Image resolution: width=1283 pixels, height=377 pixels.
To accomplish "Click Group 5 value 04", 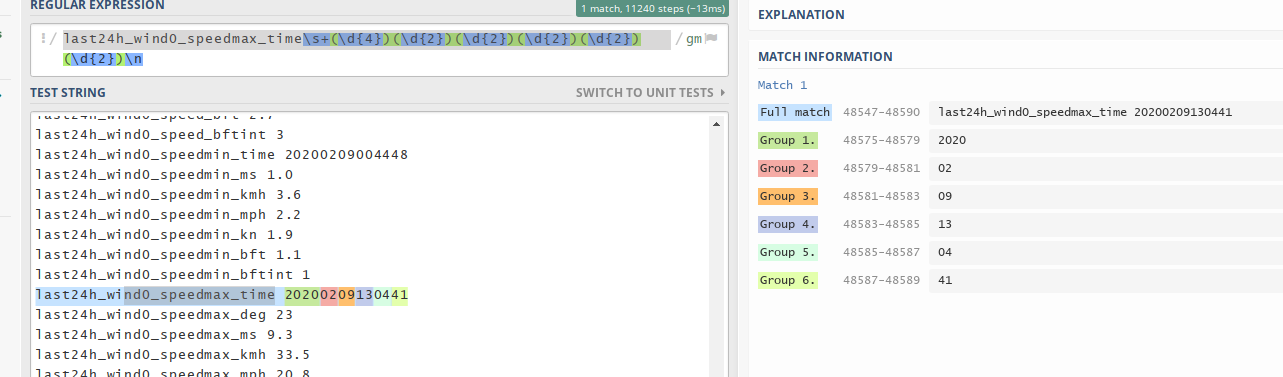I will [x=945, y=252].
